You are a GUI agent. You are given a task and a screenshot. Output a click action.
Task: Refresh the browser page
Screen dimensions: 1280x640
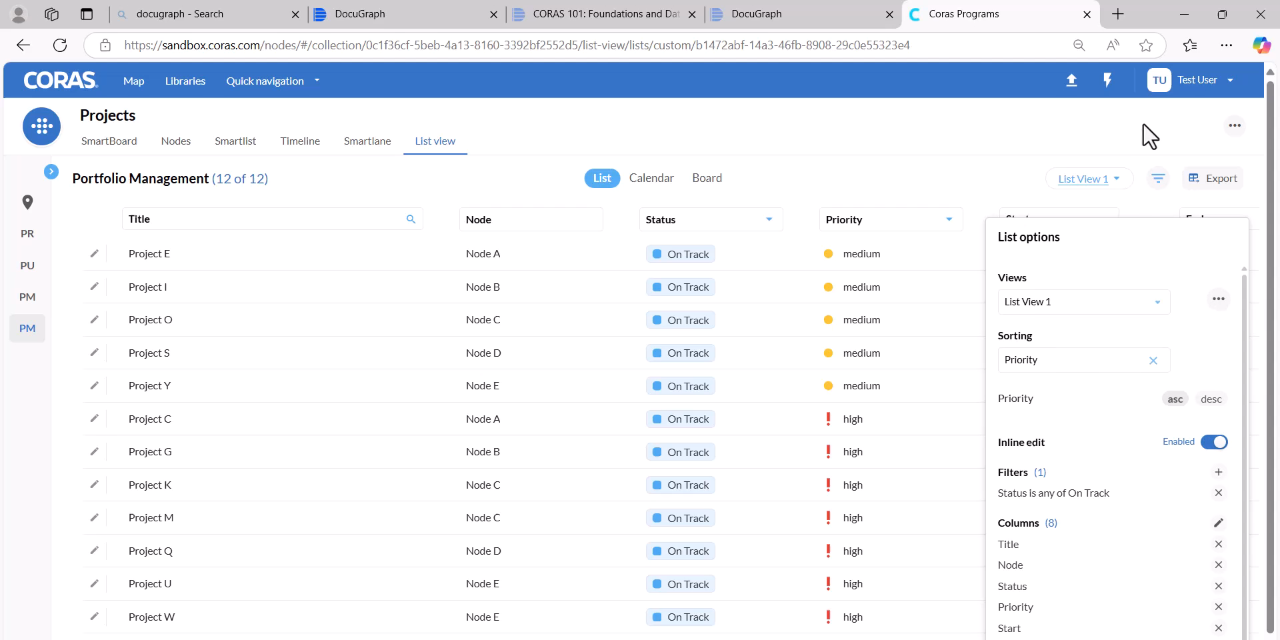tap(60, 45)
